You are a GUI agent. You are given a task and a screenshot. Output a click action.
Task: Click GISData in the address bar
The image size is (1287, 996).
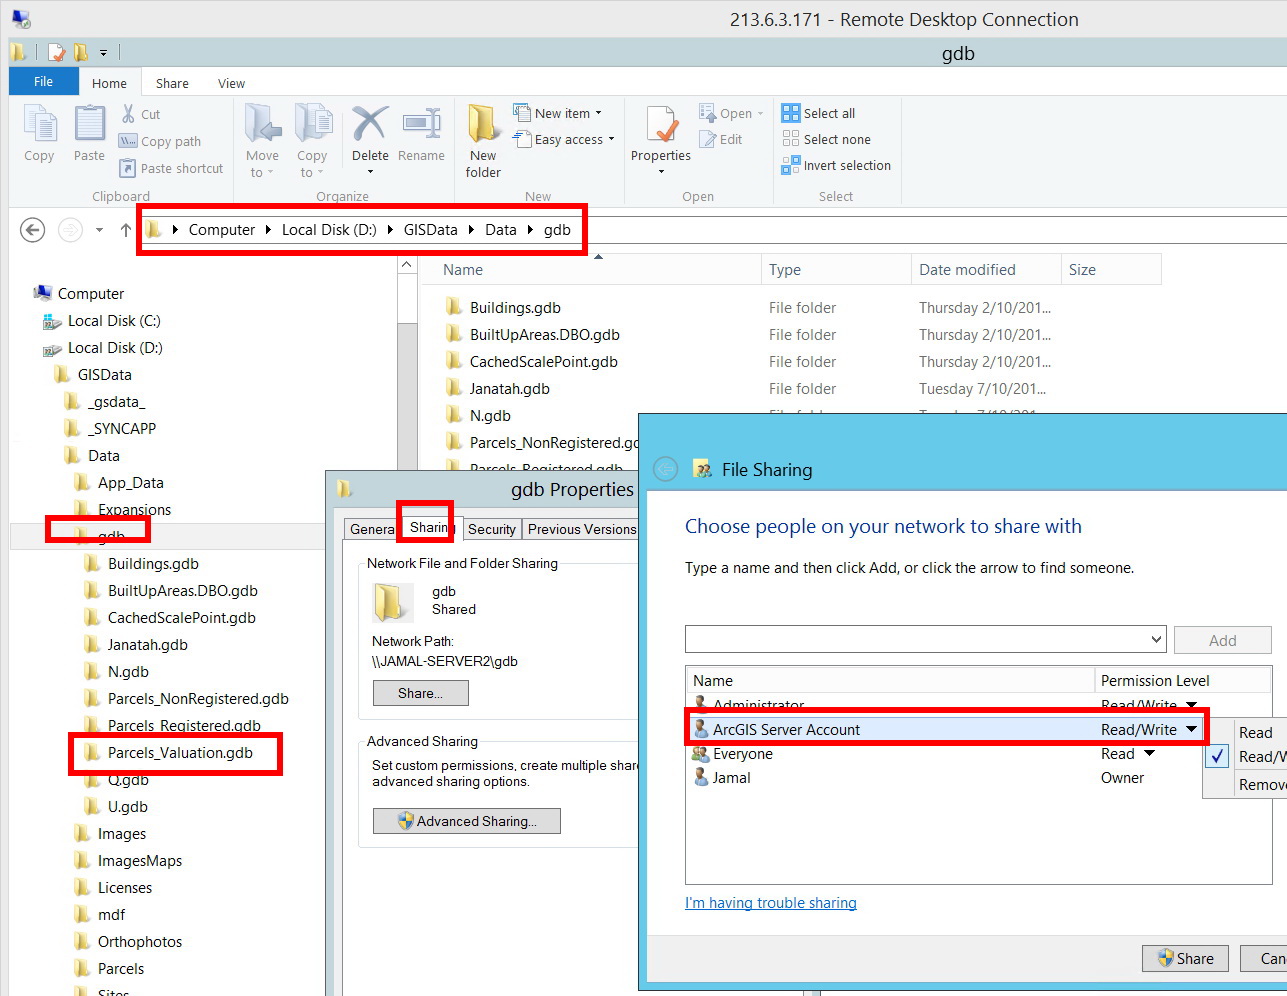click(x=430, y=230)
